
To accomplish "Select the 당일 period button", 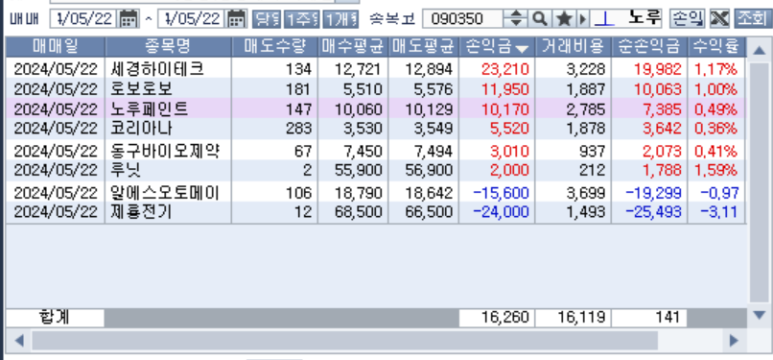I will click(267, 19).
